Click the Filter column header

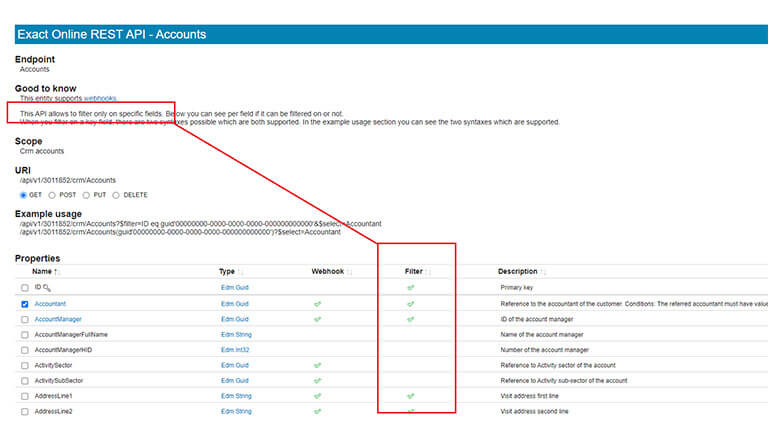tap(413, 271)
